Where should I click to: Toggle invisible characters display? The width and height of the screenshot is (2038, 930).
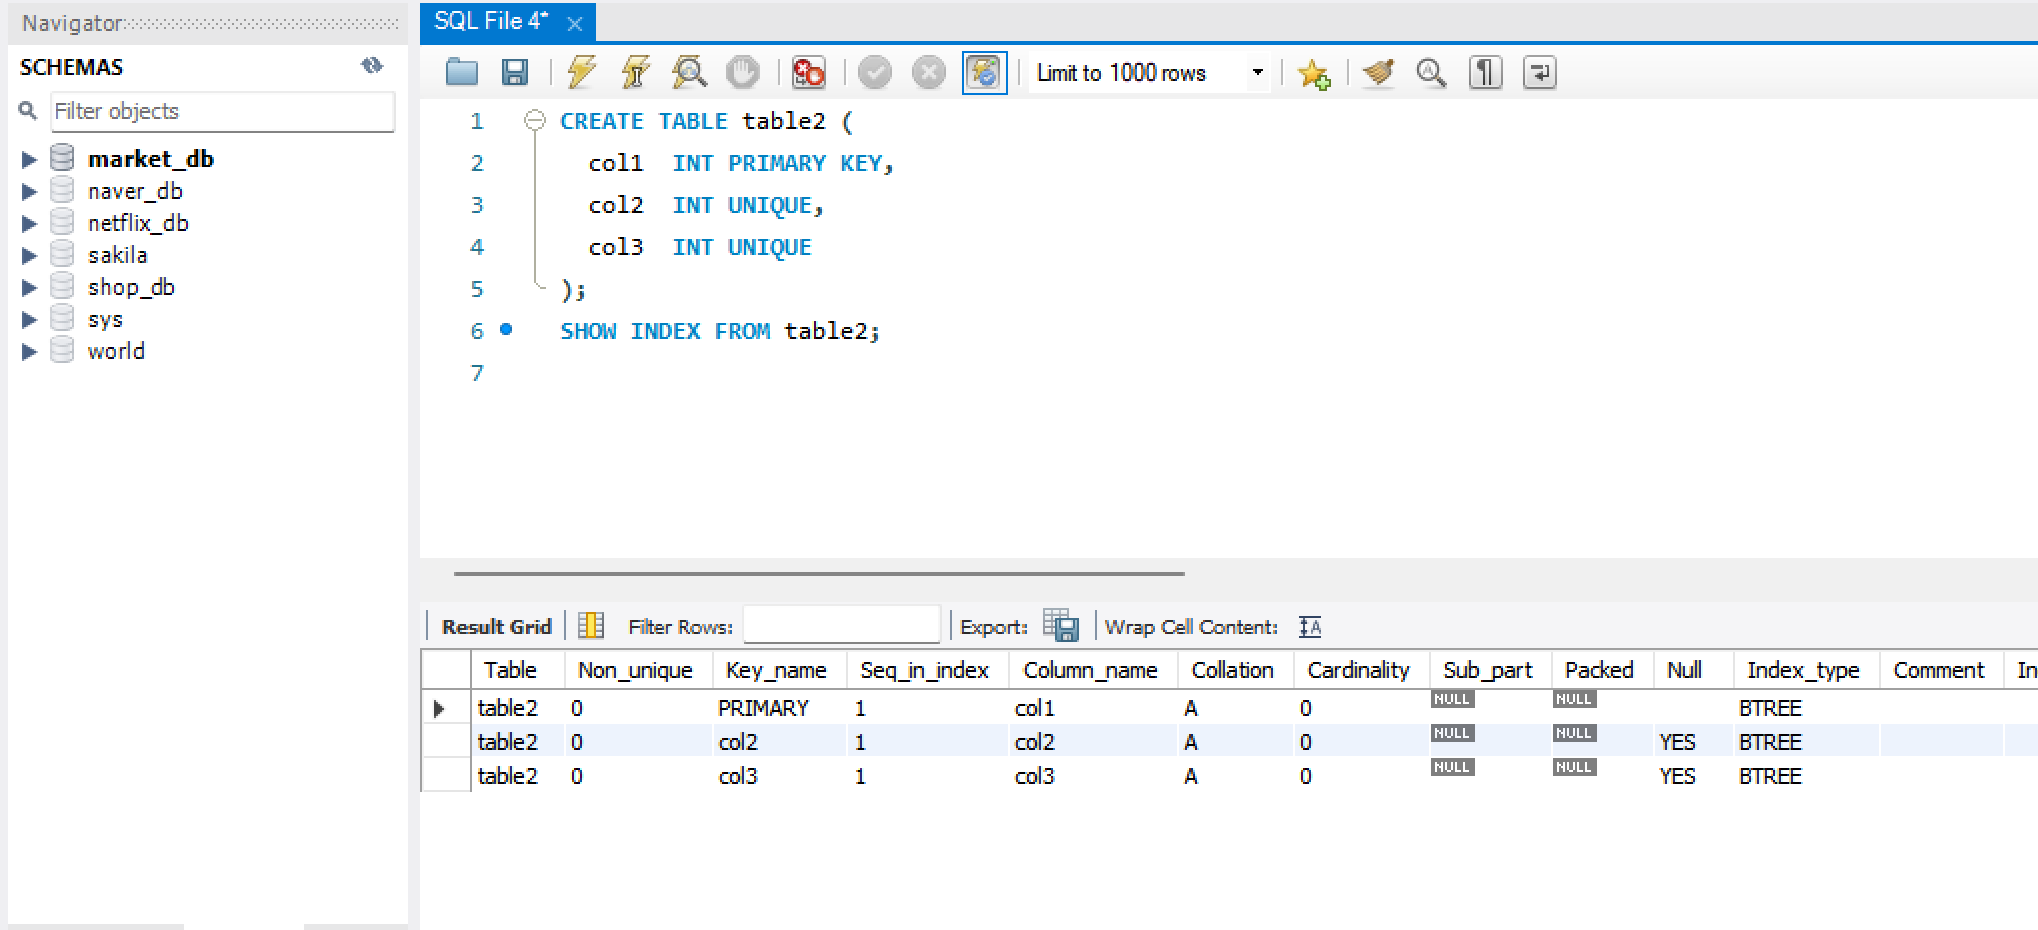(x=1486, y=73)
